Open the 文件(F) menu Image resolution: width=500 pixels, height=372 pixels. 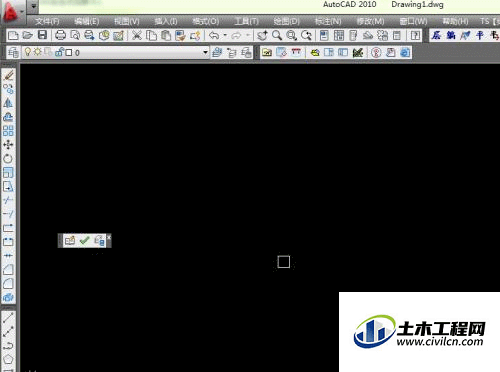[47, 21]
